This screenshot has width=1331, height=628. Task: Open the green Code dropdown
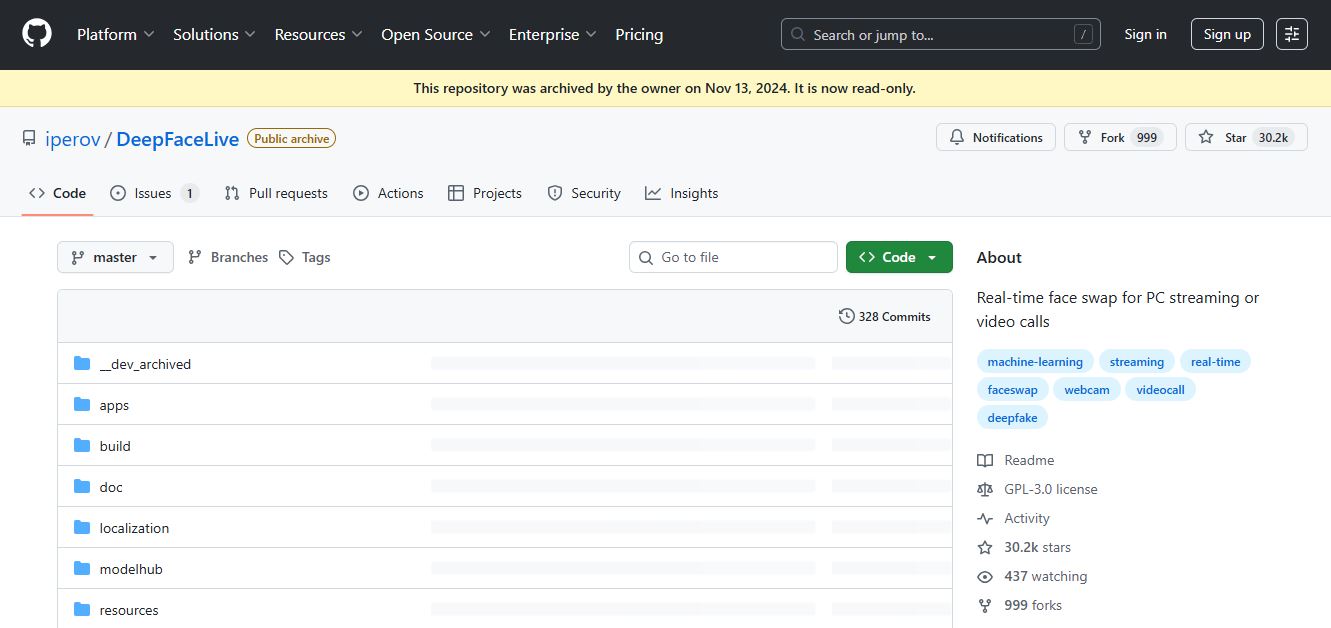898,257
